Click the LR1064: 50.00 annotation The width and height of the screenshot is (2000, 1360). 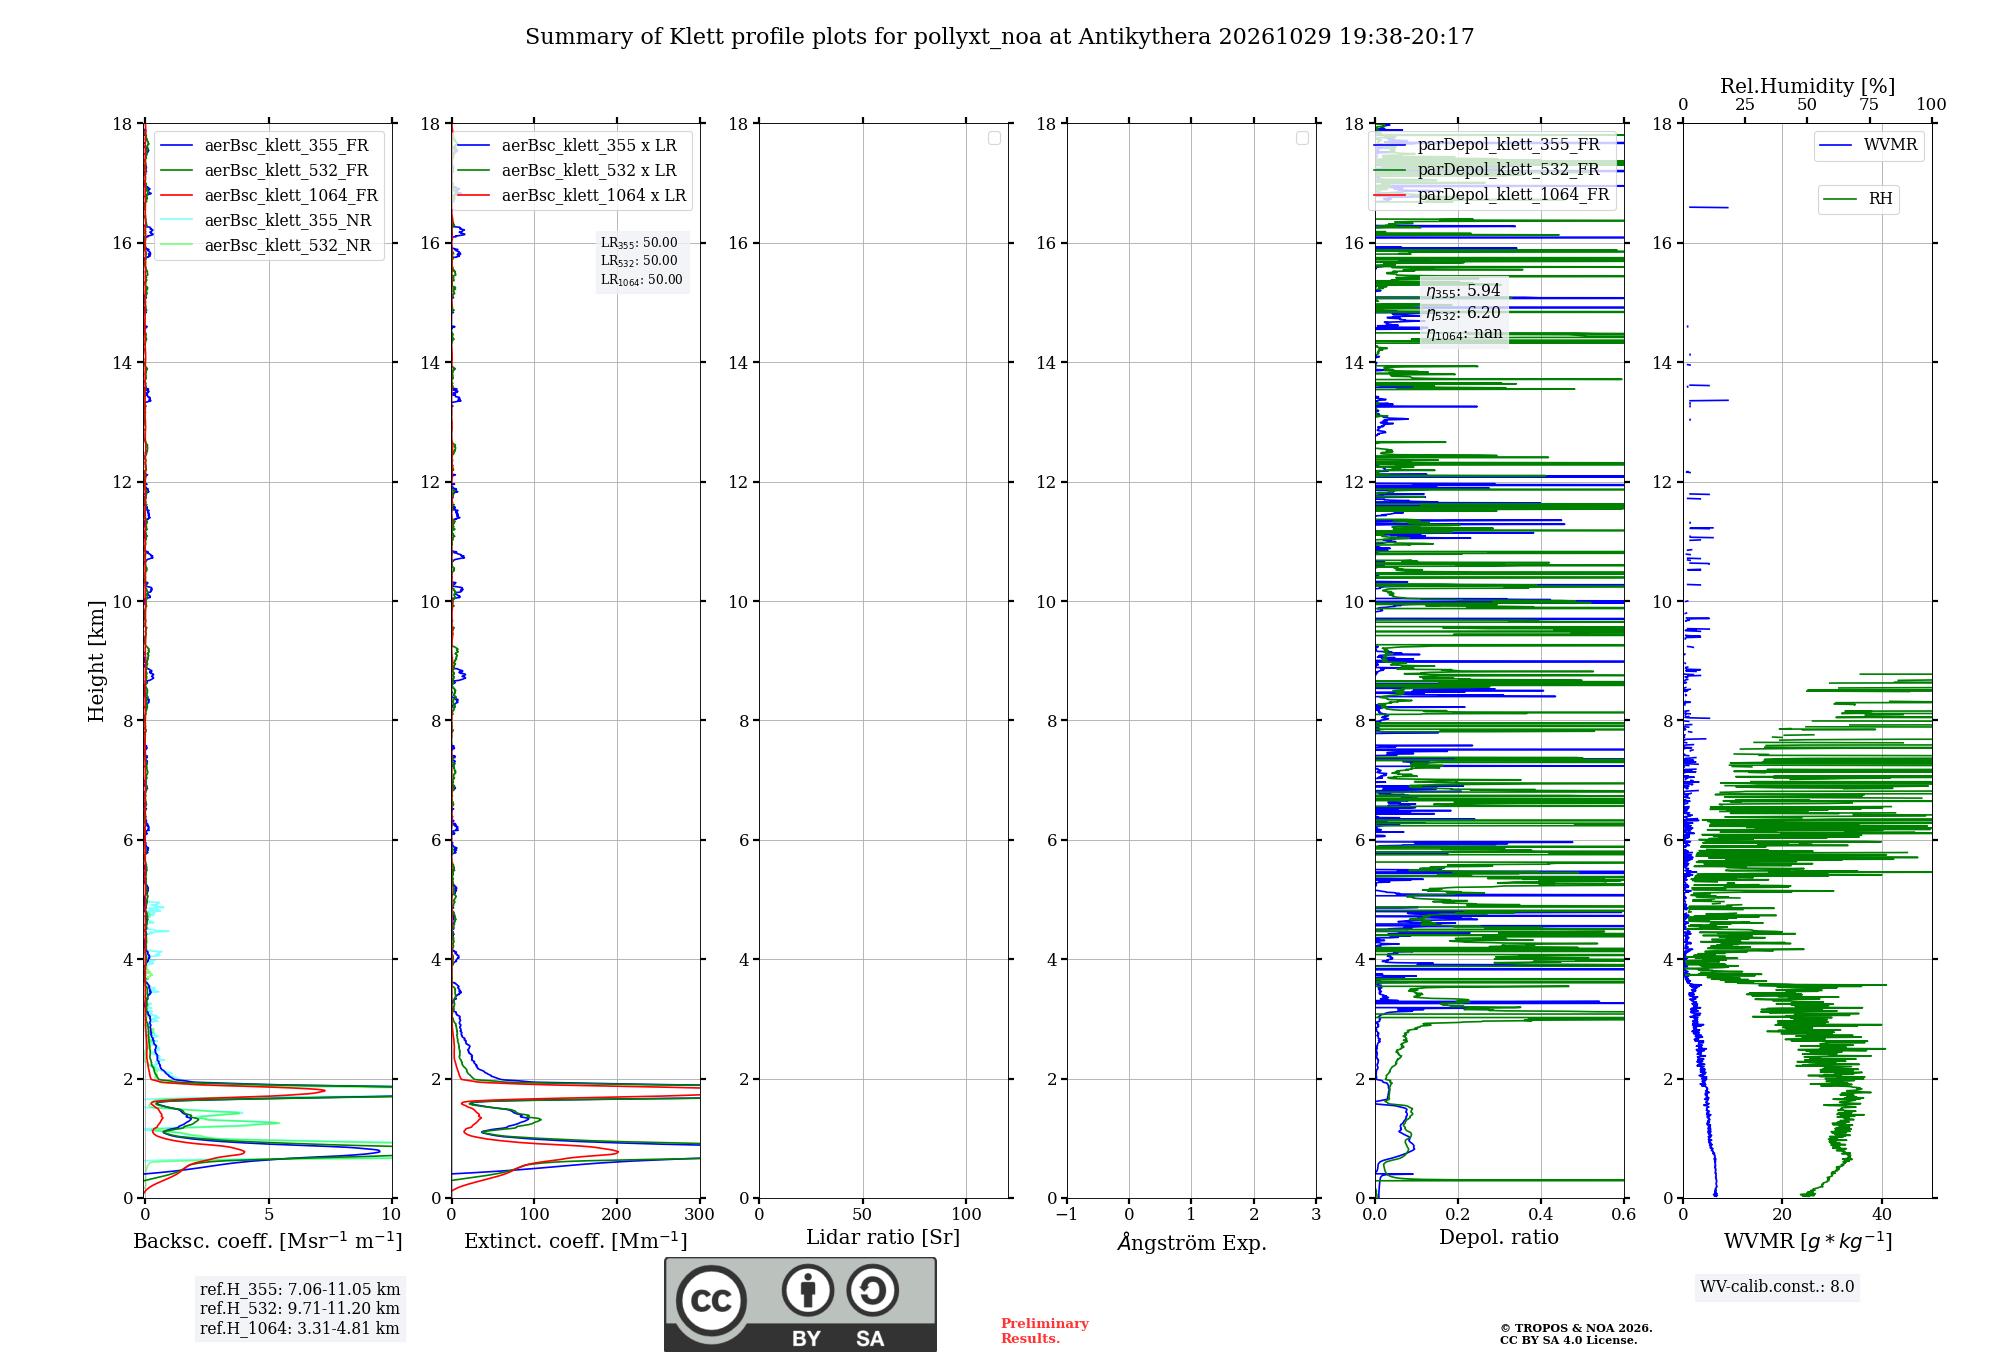642,280
